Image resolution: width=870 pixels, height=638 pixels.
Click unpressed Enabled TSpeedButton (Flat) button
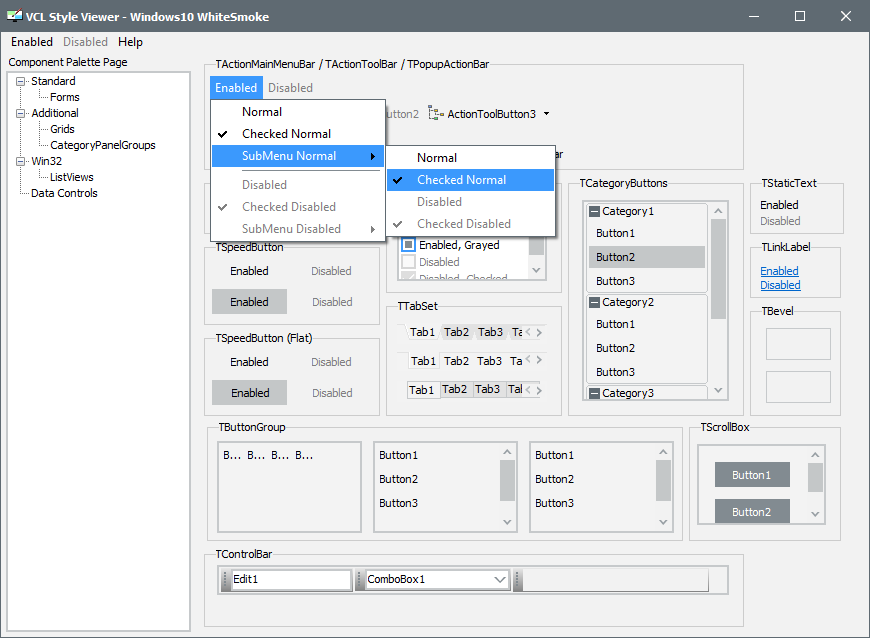[x=249, y=362]
